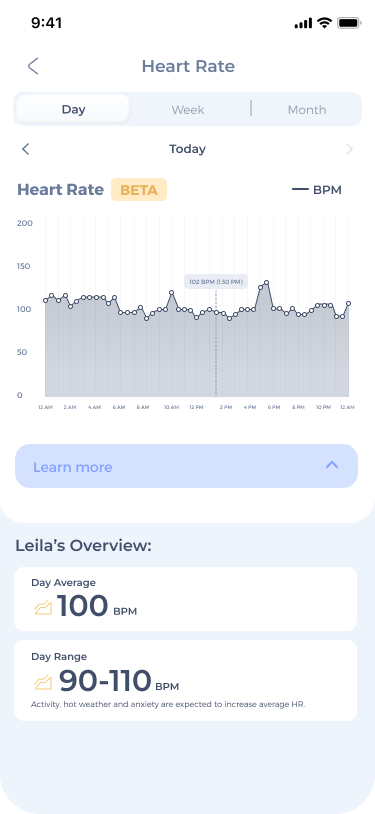
Task: Tap the trend icon beside Day Range
Action: (43, 682)
